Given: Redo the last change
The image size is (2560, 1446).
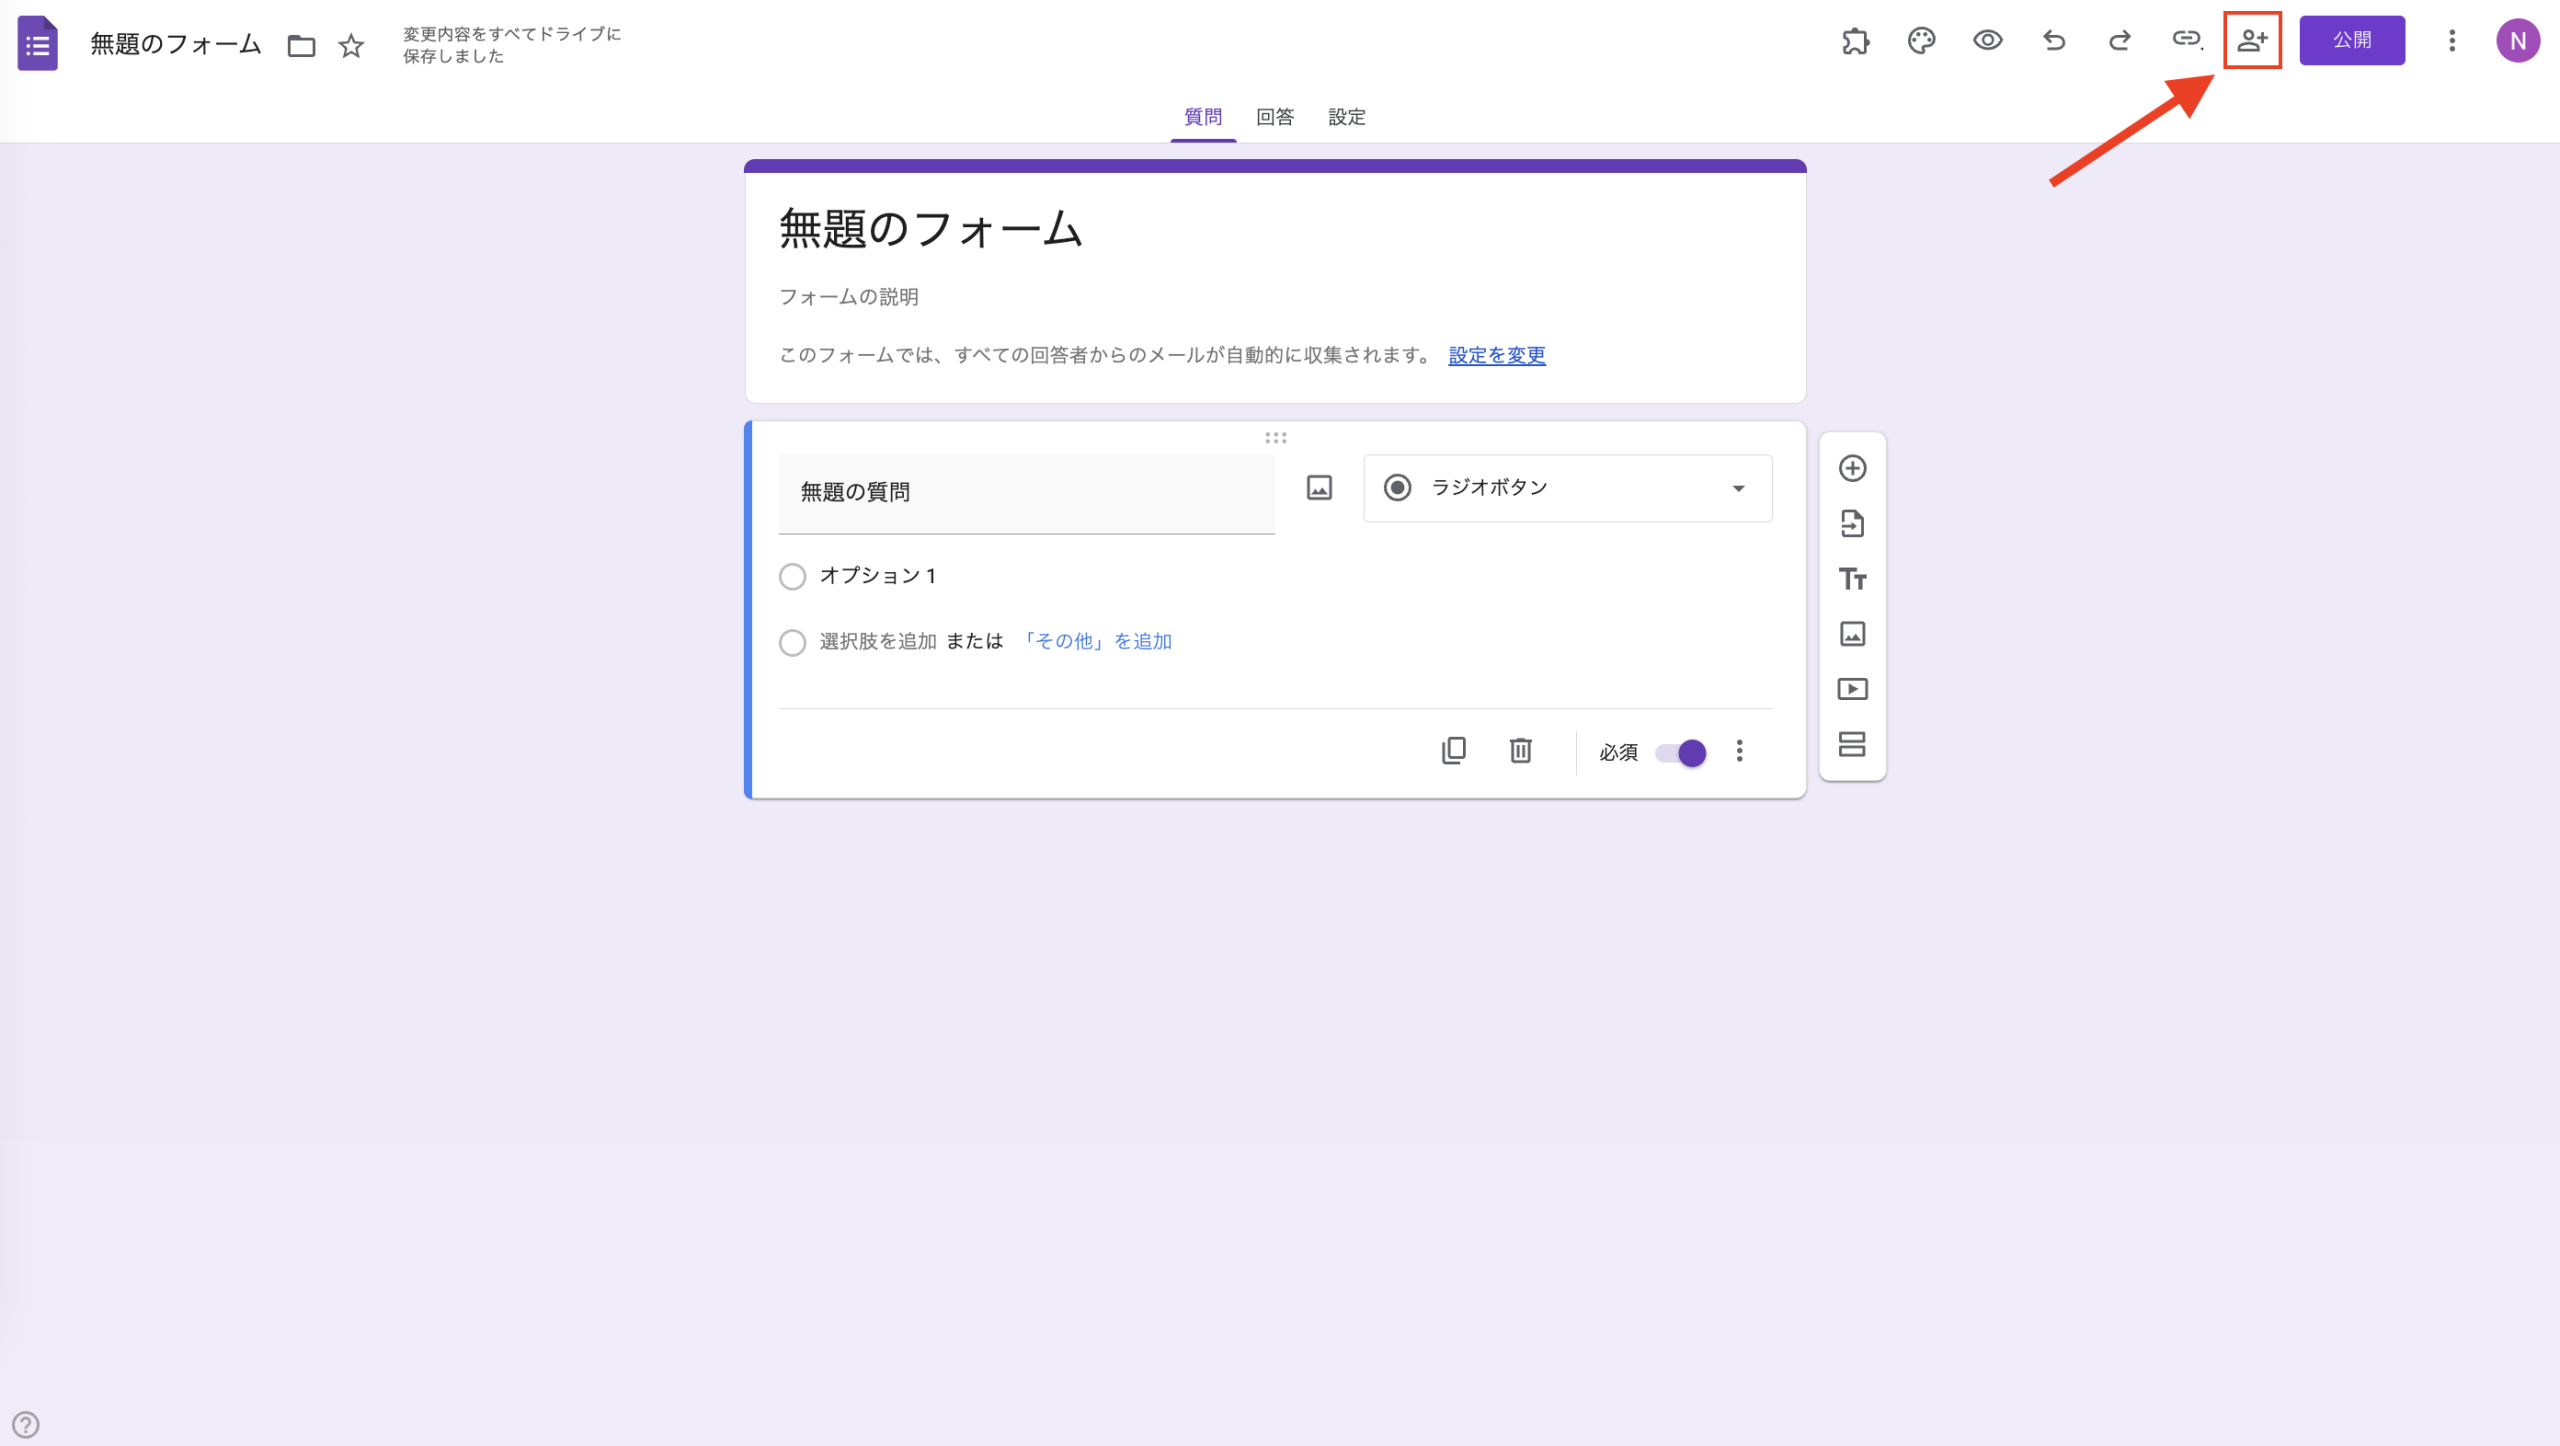Looking at the screenshot, I should pyautogui.click(x=2120, y=41).
